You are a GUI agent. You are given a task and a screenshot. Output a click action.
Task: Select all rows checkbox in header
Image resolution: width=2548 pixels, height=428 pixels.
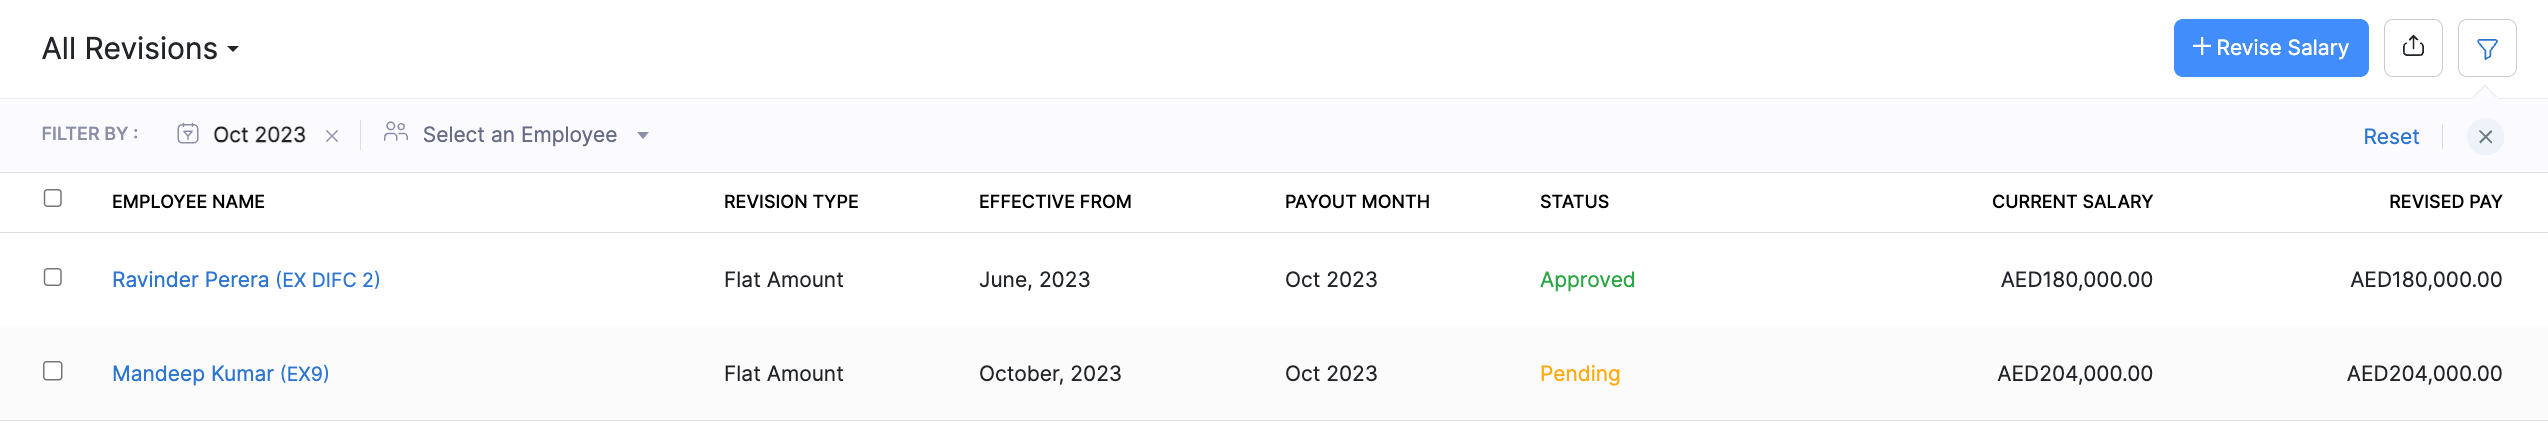(x=53, y=199)
